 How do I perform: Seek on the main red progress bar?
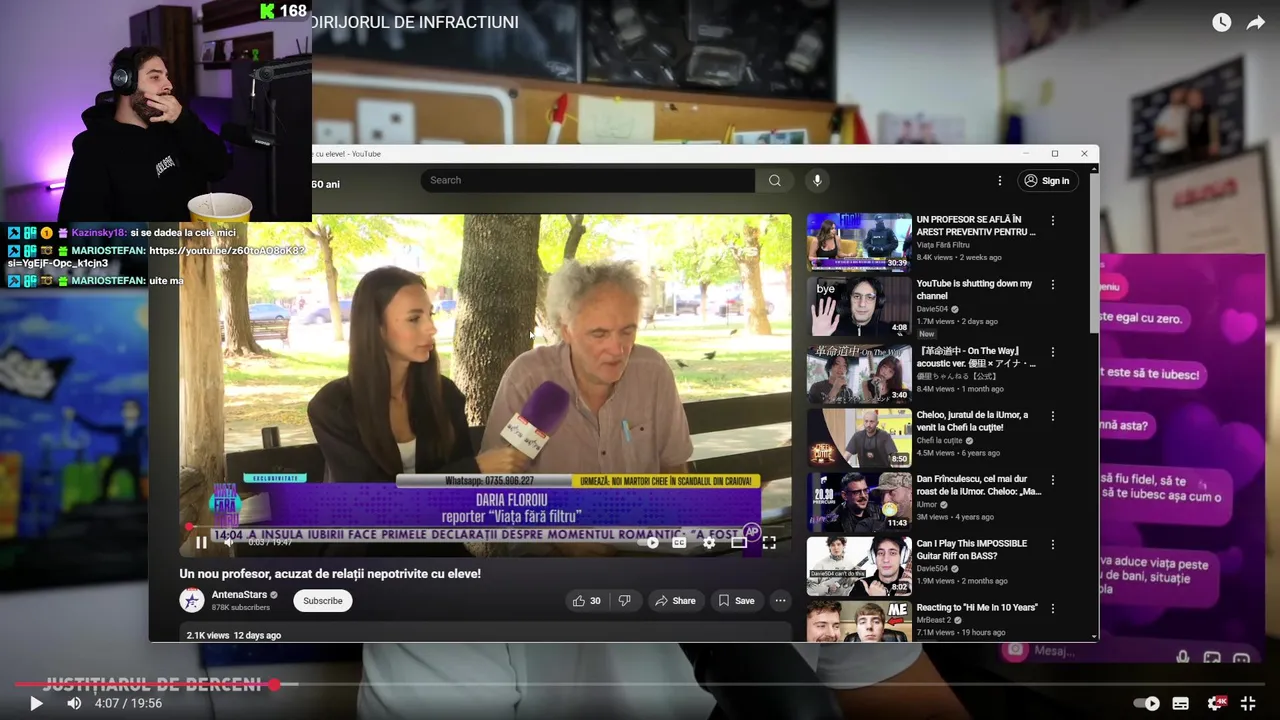[640, 684]
